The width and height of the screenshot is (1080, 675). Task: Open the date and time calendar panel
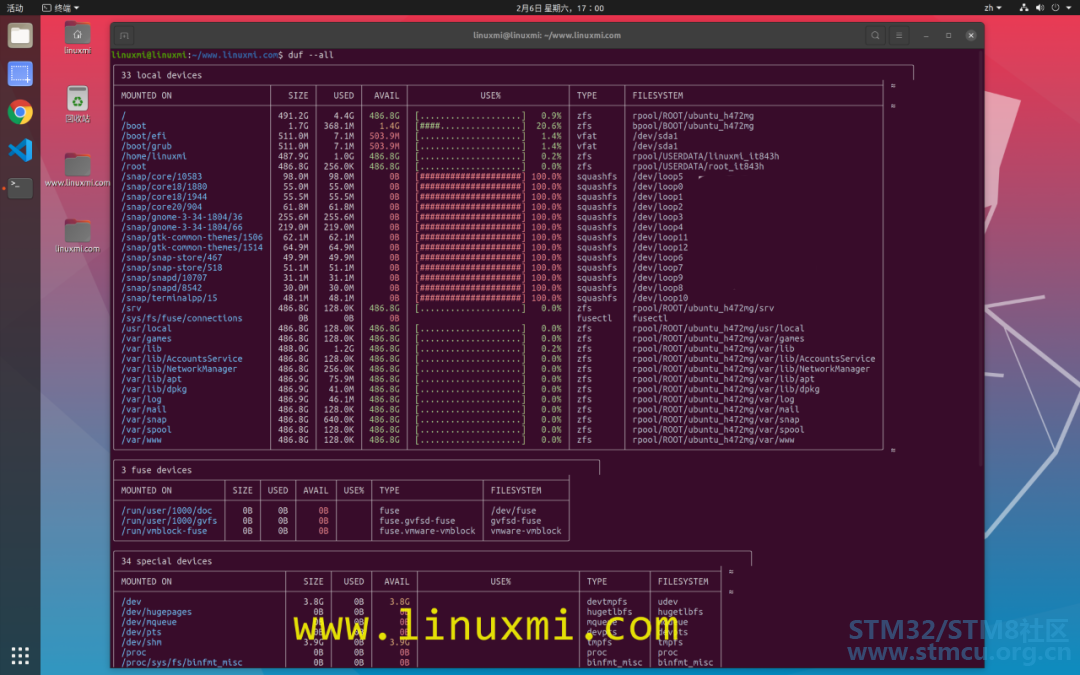(560, 8)
